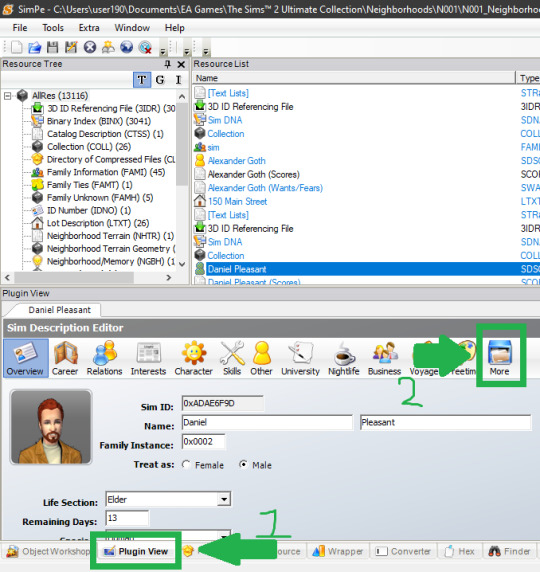Screen dimensions: 540x572
Task: Open the Other section icon
Action: click(261, 358)
